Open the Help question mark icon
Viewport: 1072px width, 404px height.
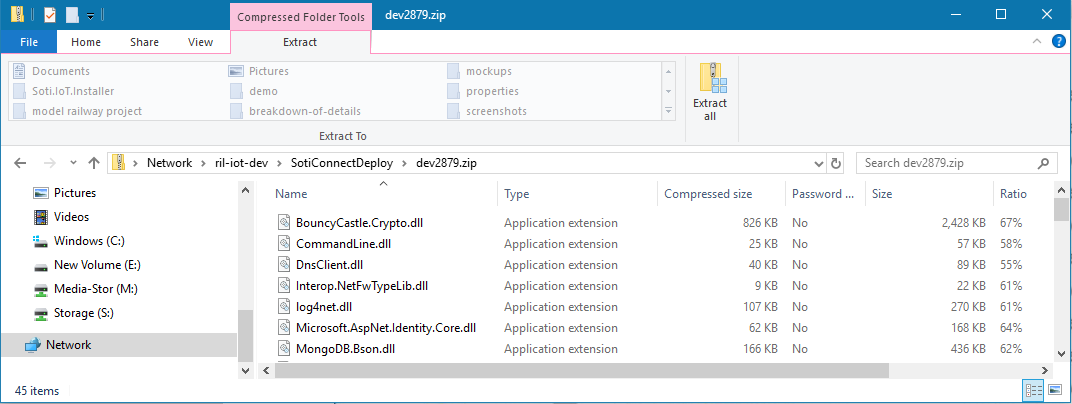tap(1058, 42)
